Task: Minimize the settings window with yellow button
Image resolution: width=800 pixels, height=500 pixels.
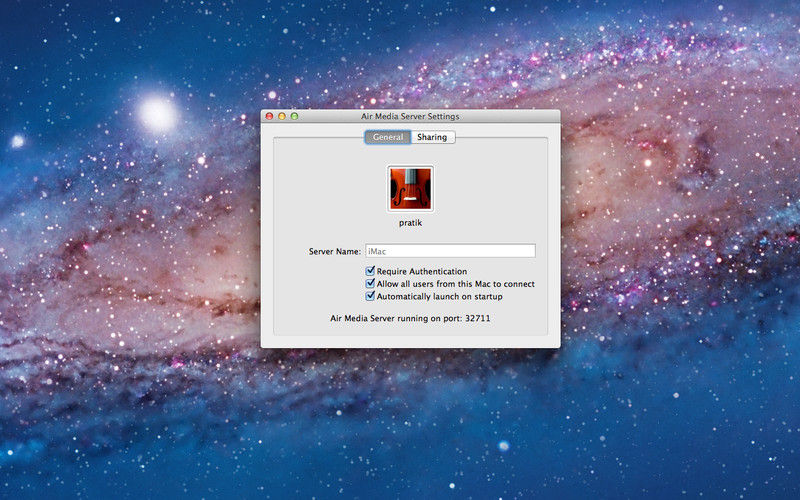Action: click(282, 117)
